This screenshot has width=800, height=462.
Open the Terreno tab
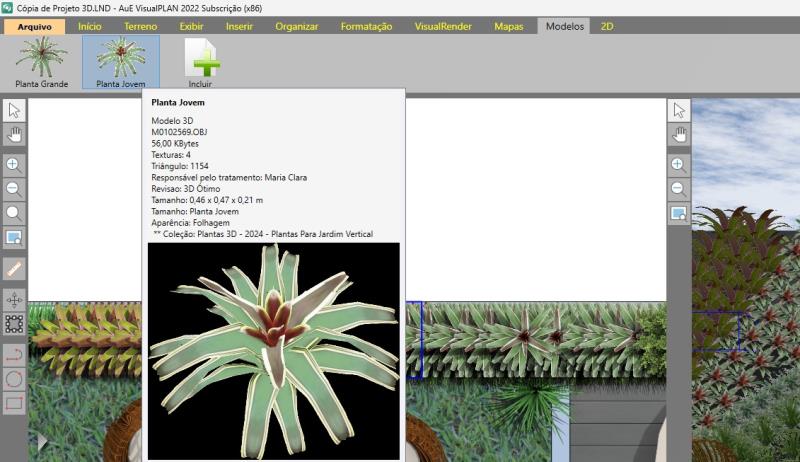(140, 27)
